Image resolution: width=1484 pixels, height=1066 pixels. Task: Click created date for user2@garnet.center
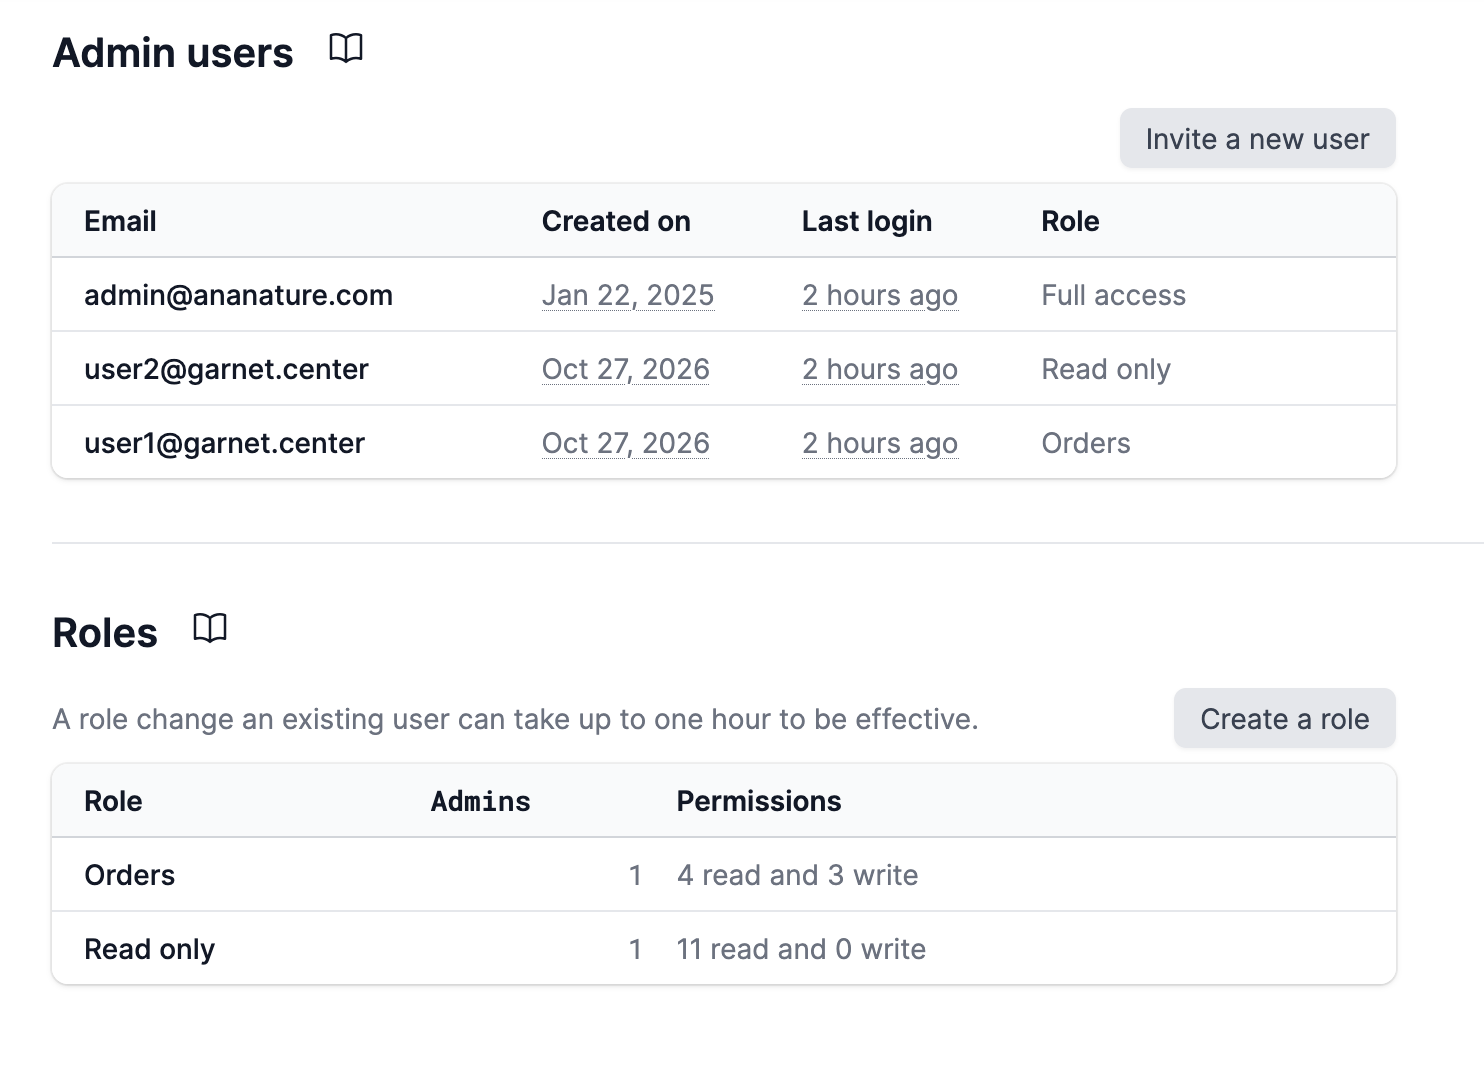[626, 369]
